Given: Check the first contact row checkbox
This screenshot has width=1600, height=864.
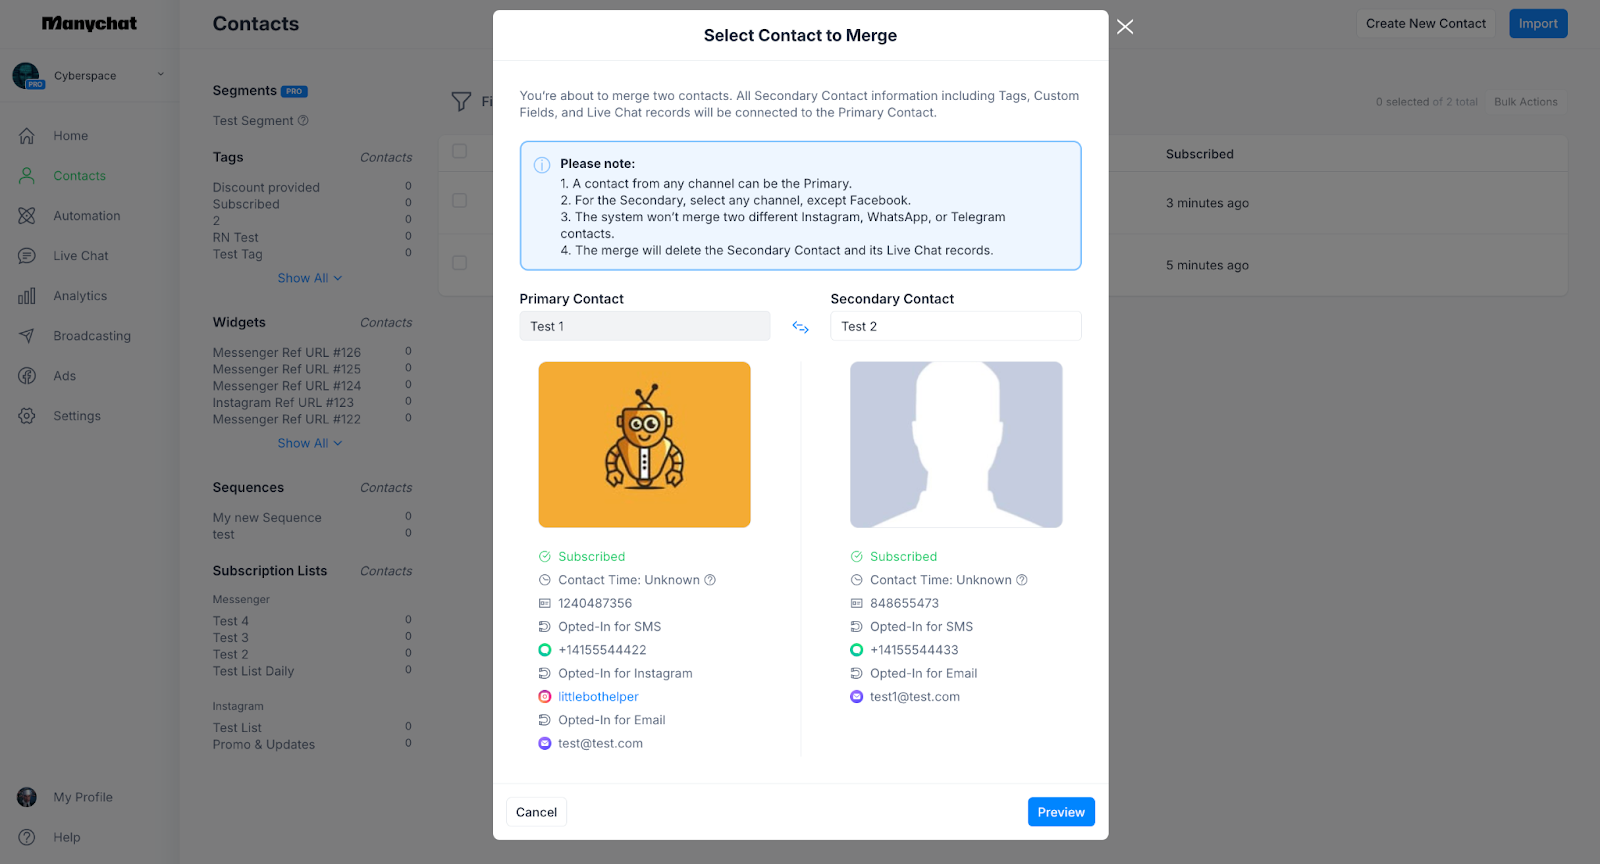Looking at the screenshot, I should (x=460, y=201).
